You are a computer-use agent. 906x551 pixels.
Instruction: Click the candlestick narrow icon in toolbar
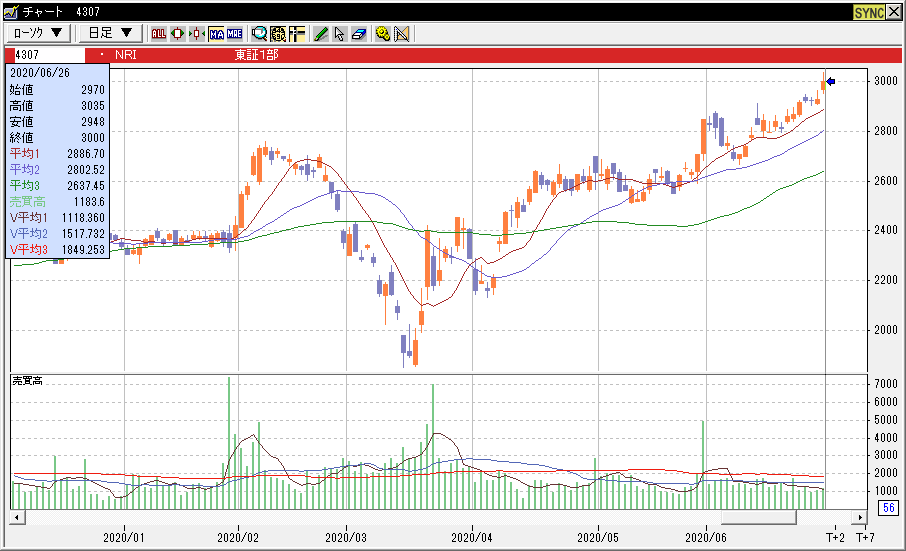point(196,33)
